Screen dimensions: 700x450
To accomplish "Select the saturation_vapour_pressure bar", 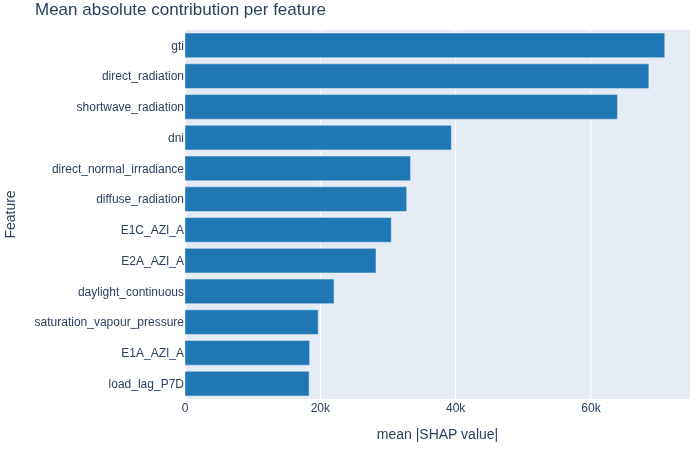I will (252, 322).
